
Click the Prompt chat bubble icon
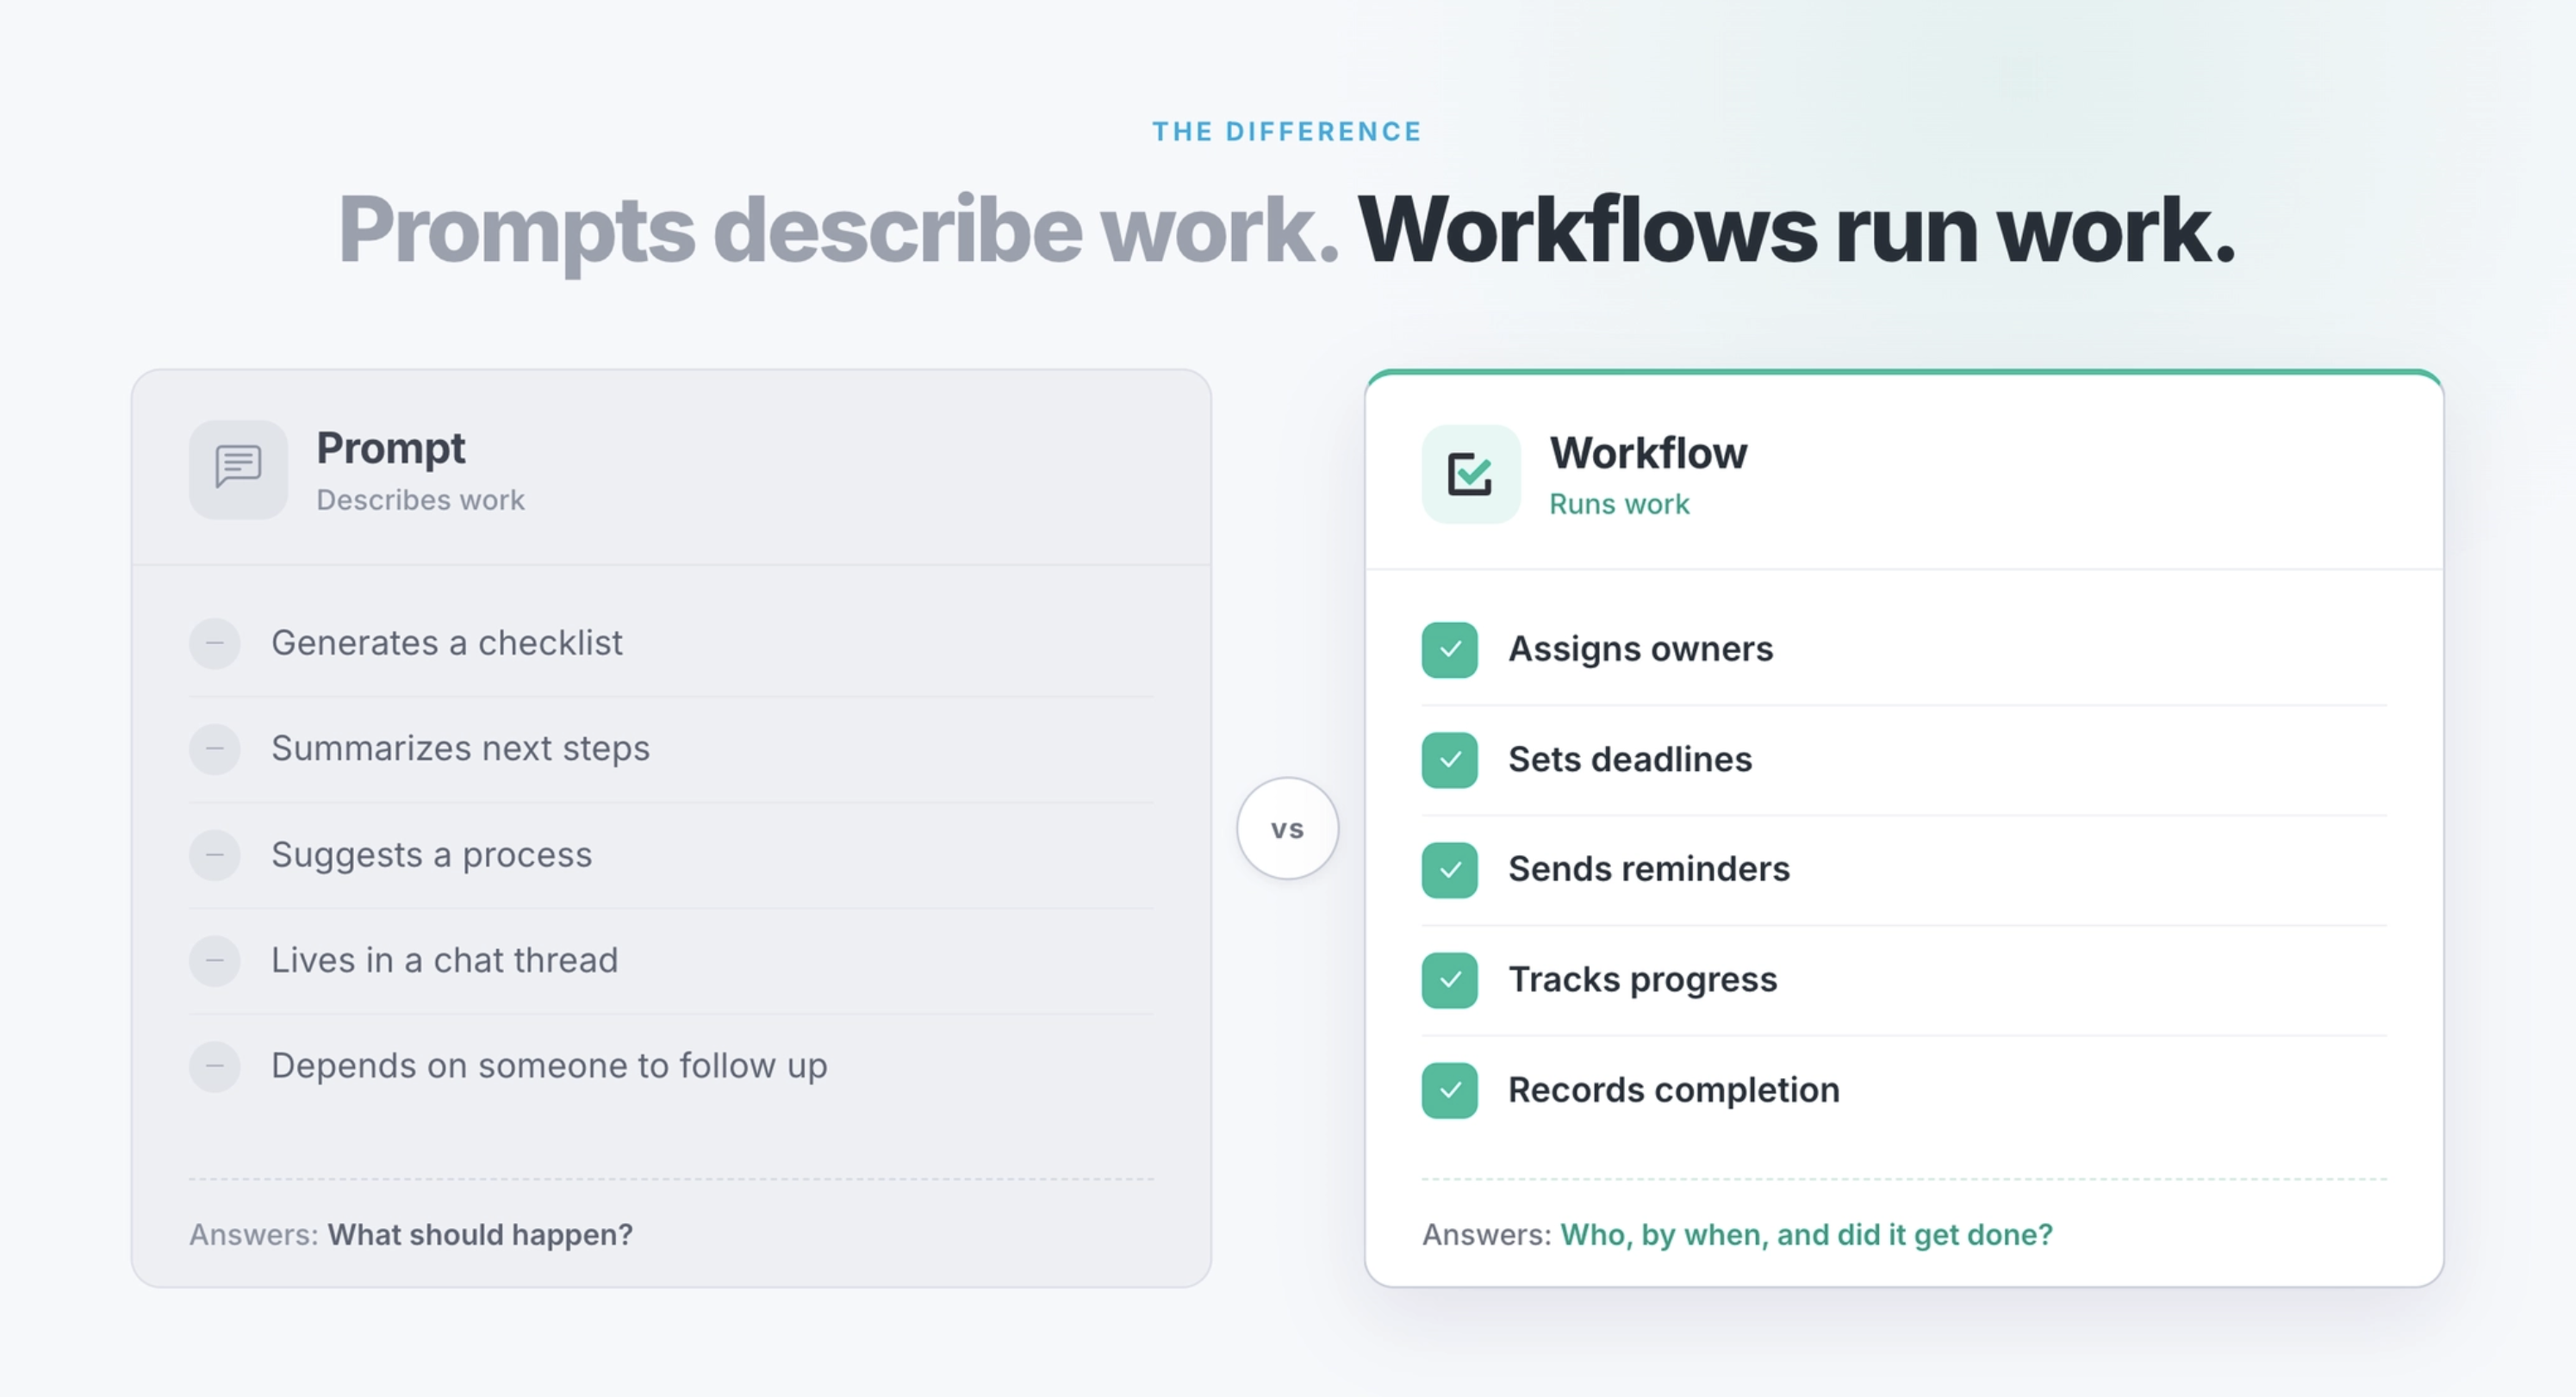[x=238, y=468]
